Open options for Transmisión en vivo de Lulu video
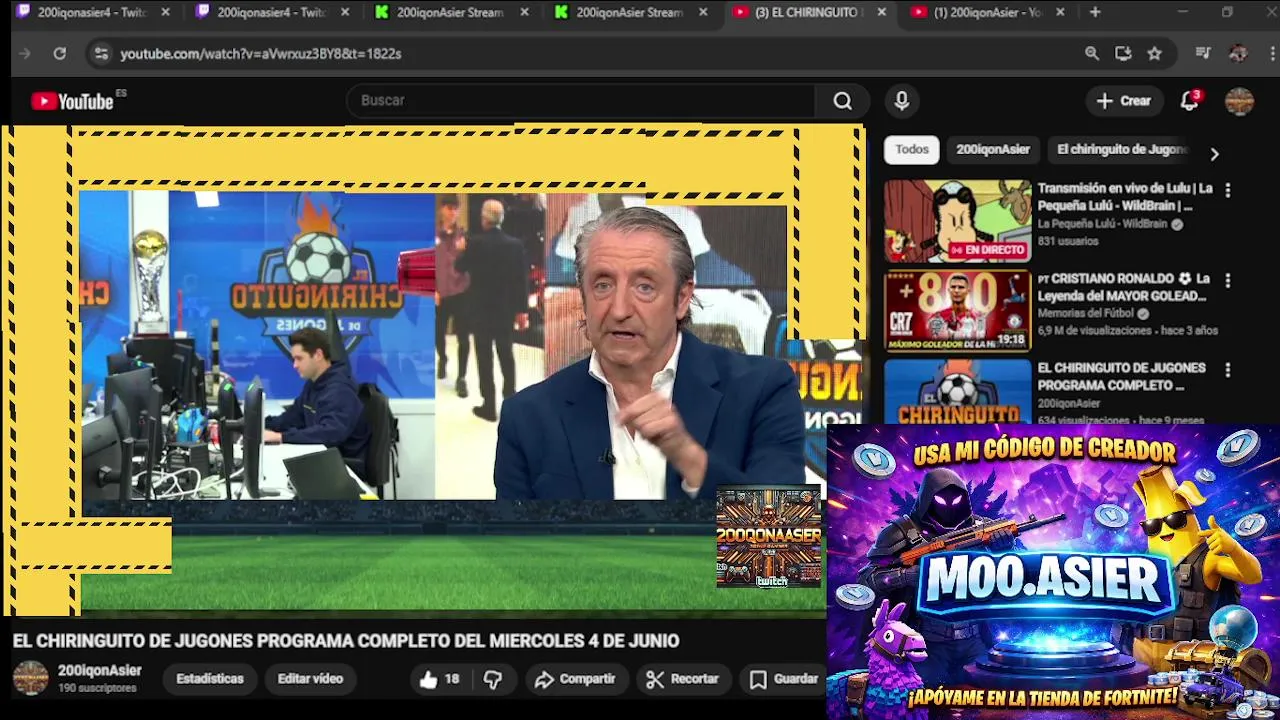Image resolution: width=1280 pixels, height=720 pixels. (1228, 190)
